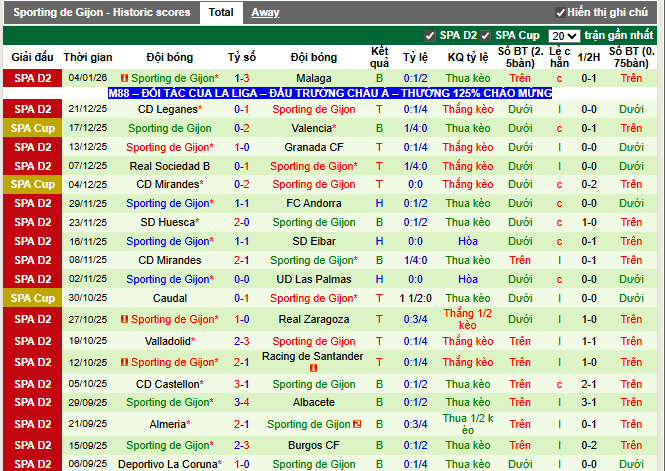The image size is (665, 471).
Task: Click SD Huesca team name
Action: tap(170, 223)
